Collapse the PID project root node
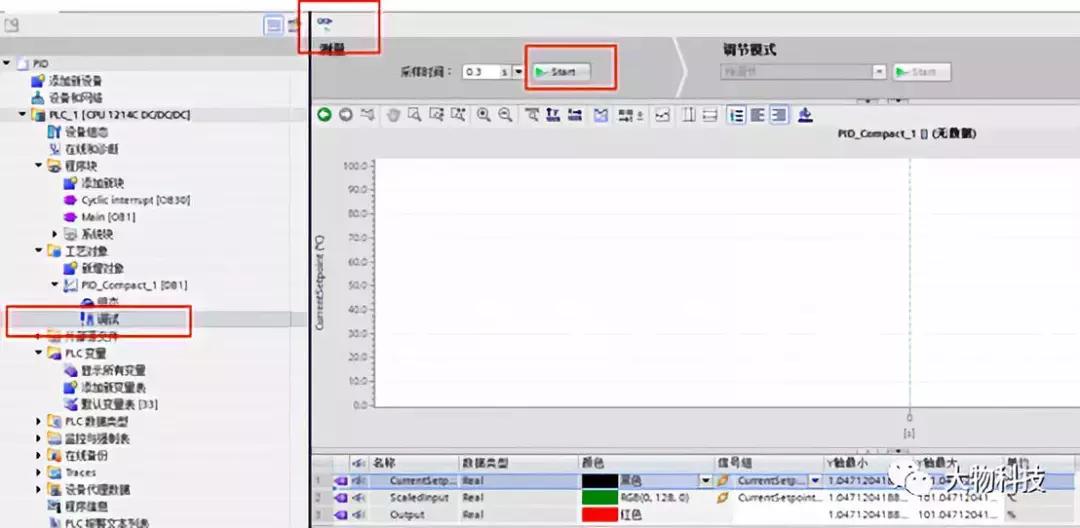 click(6, 63)
